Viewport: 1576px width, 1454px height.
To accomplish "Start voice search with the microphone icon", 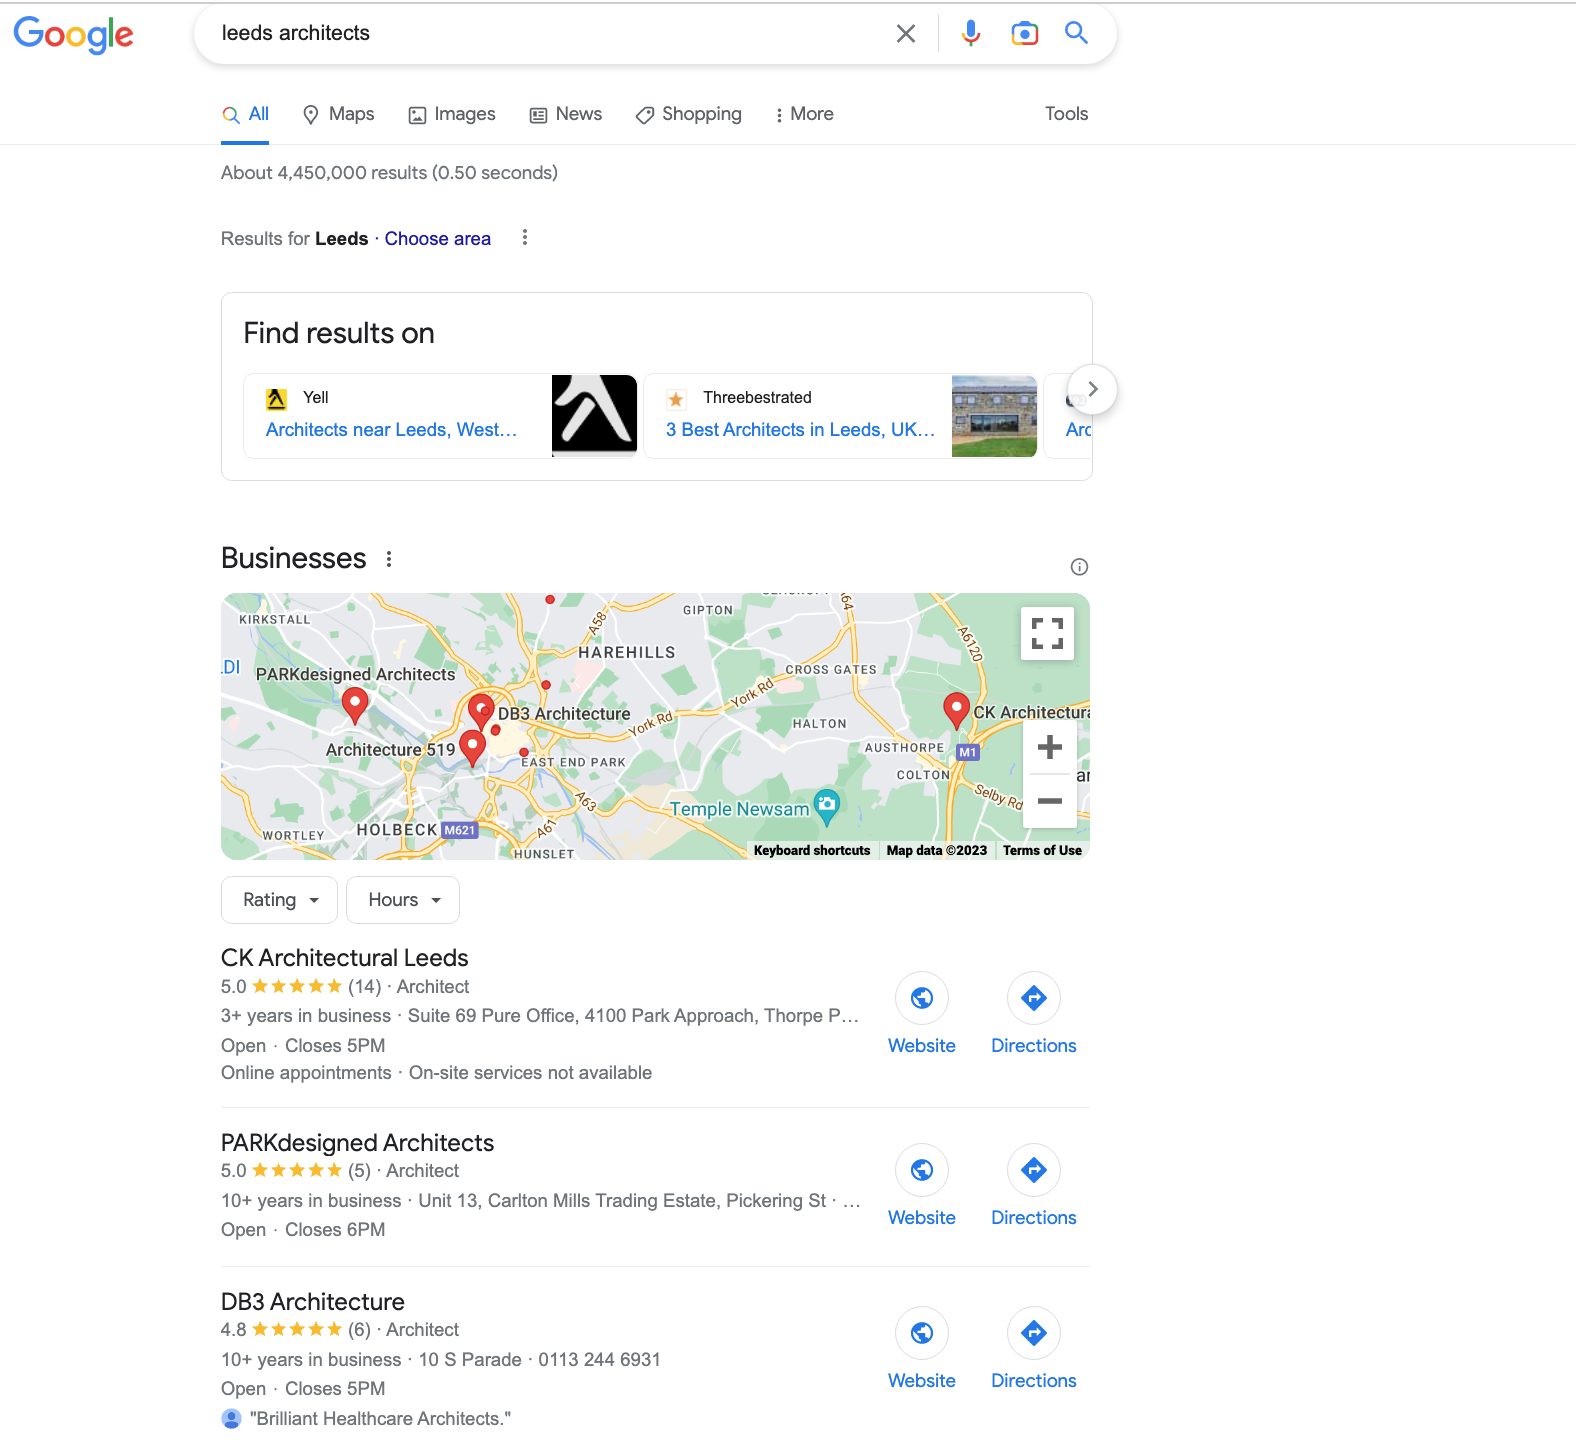I will 970,33.
